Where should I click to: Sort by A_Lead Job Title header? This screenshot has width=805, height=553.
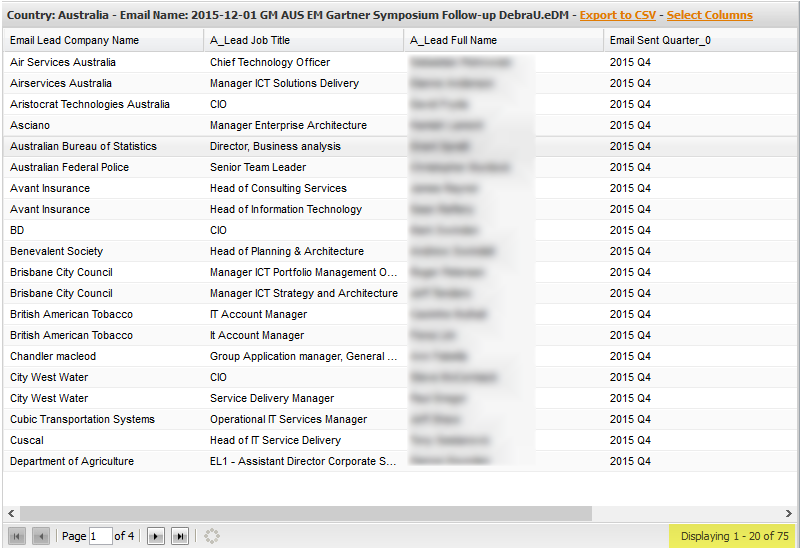(304, 41)
